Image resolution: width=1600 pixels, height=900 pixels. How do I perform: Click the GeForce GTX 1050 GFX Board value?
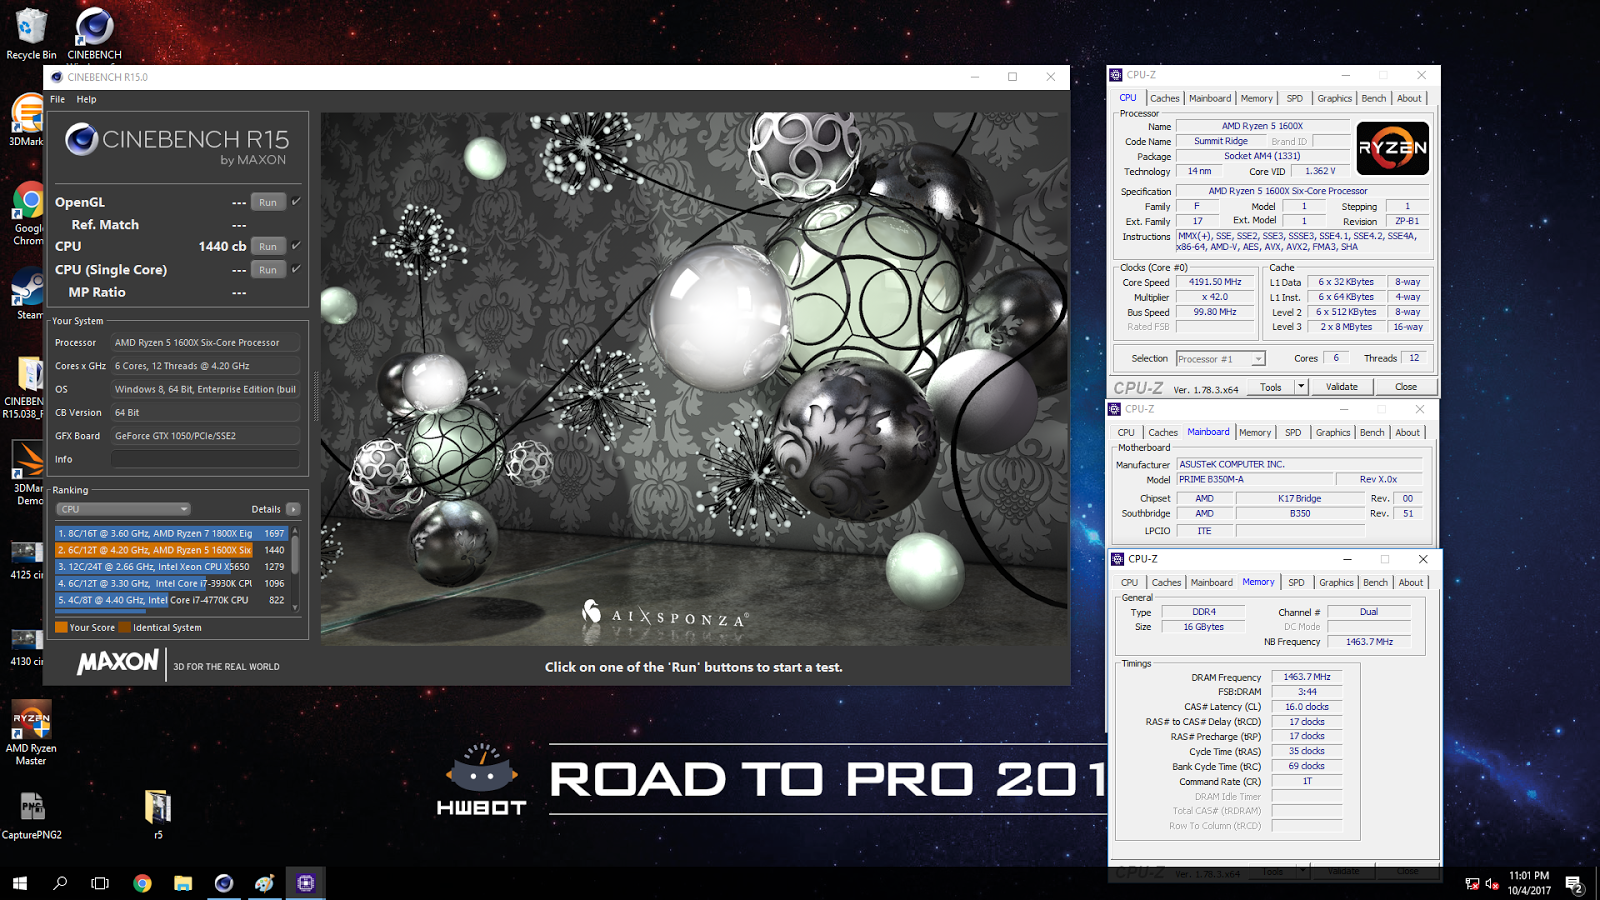pyautogui.click(x=205, y=436)
